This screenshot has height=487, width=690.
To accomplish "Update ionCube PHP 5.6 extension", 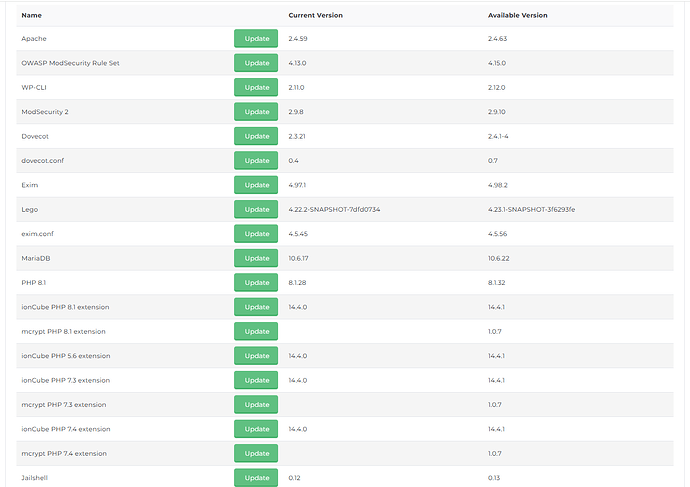I will click(x=256, y=356).
